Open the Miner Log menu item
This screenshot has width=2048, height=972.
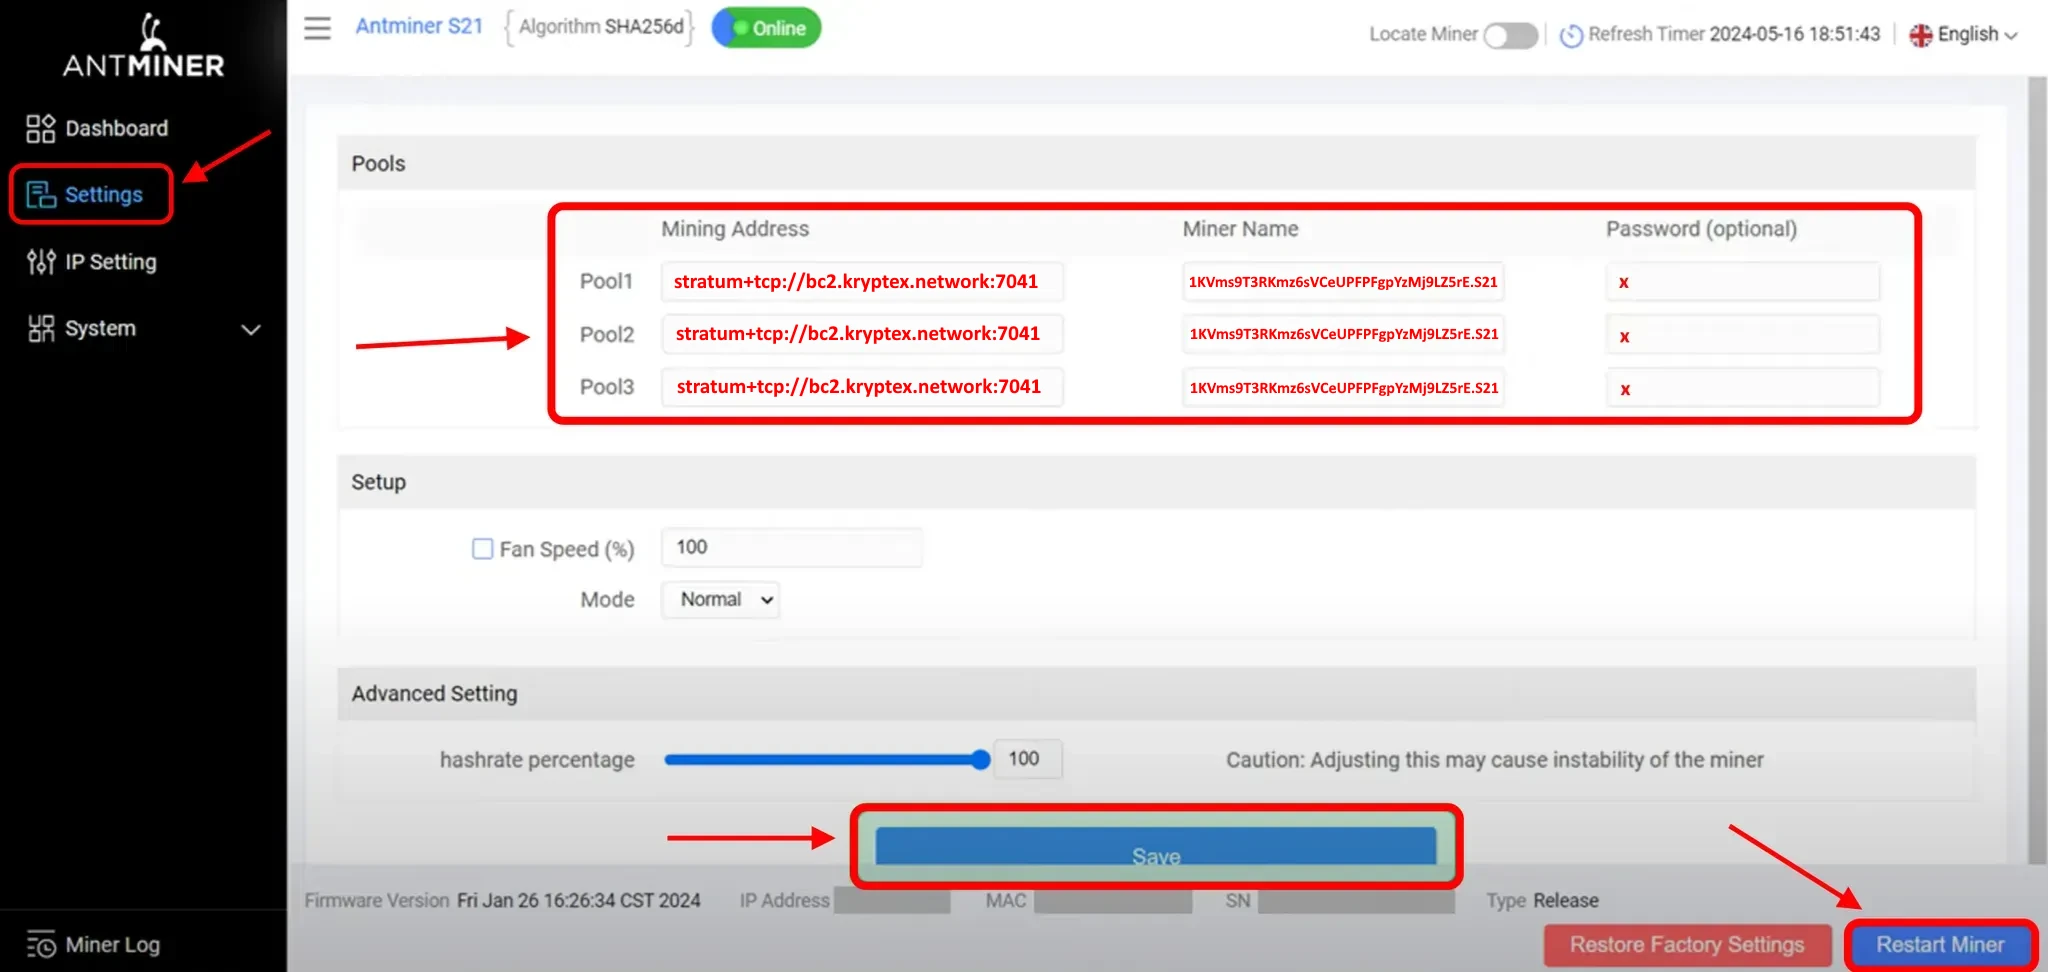(x=112, y=945)
